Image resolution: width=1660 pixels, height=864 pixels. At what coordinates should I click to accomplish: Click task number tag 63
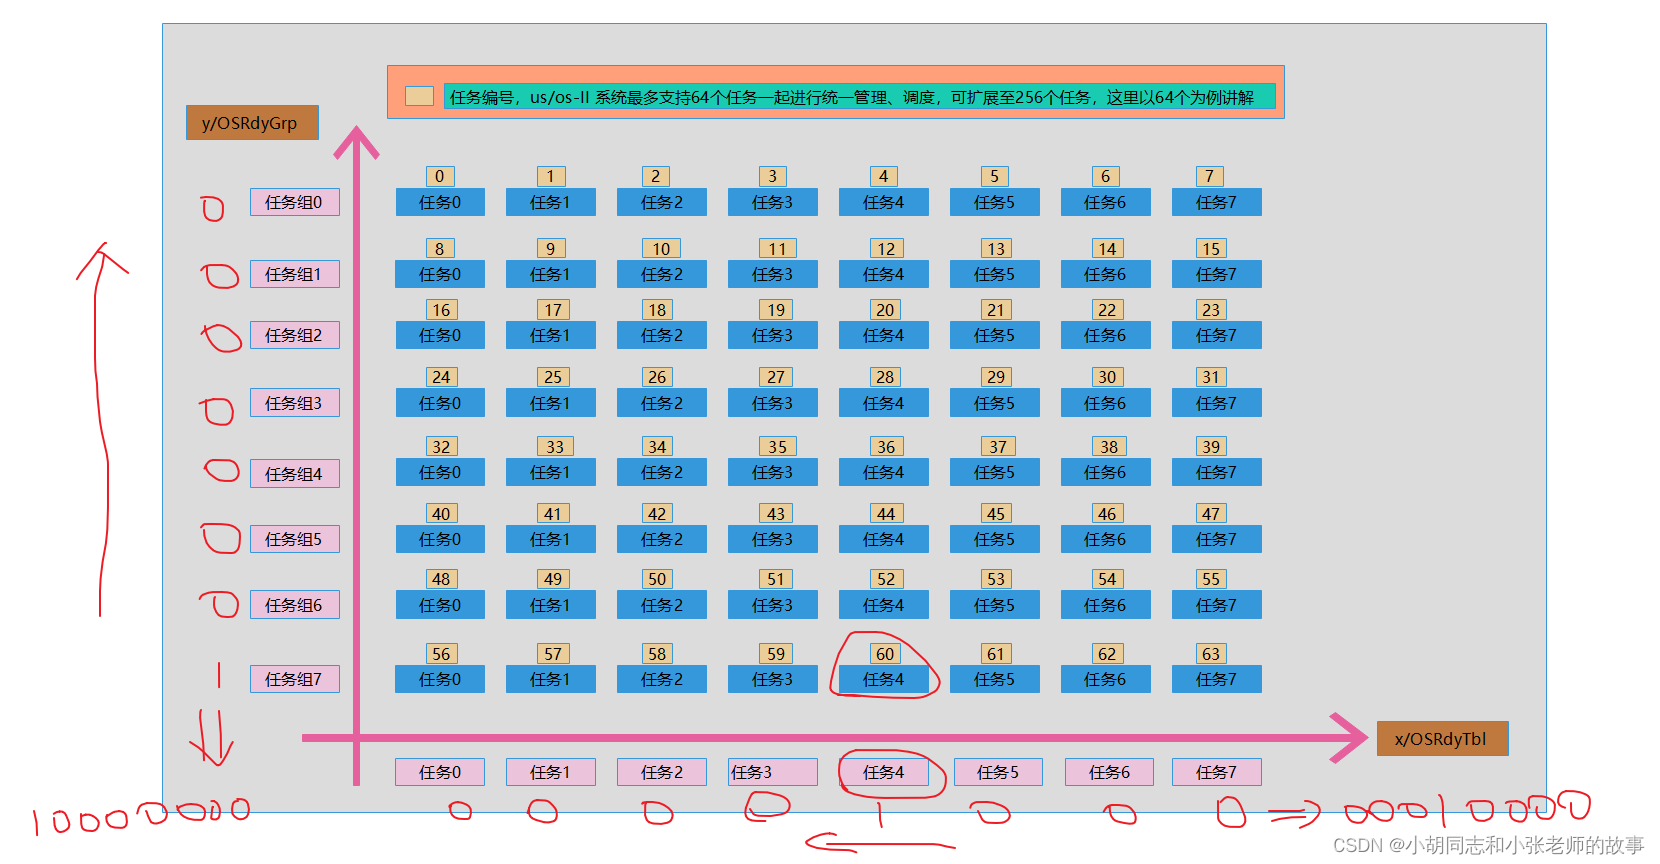tap(1211, 654)
